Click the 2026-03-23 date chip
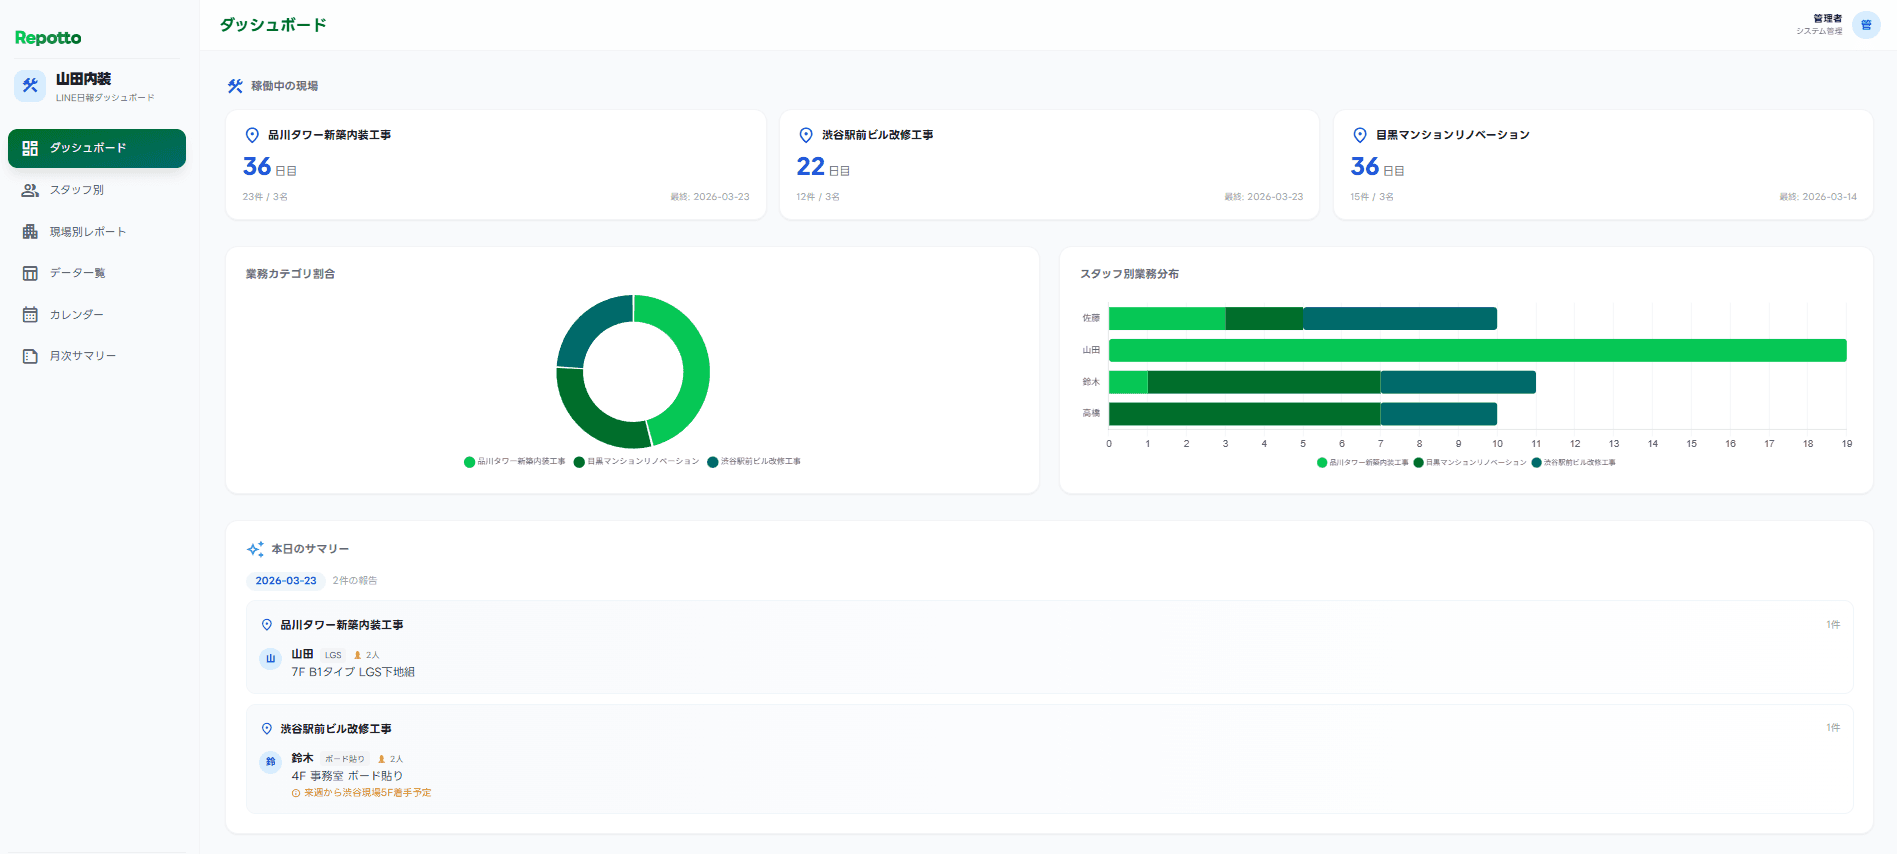The height and width of the screenshot is (854, 1897). click(285, 581)
